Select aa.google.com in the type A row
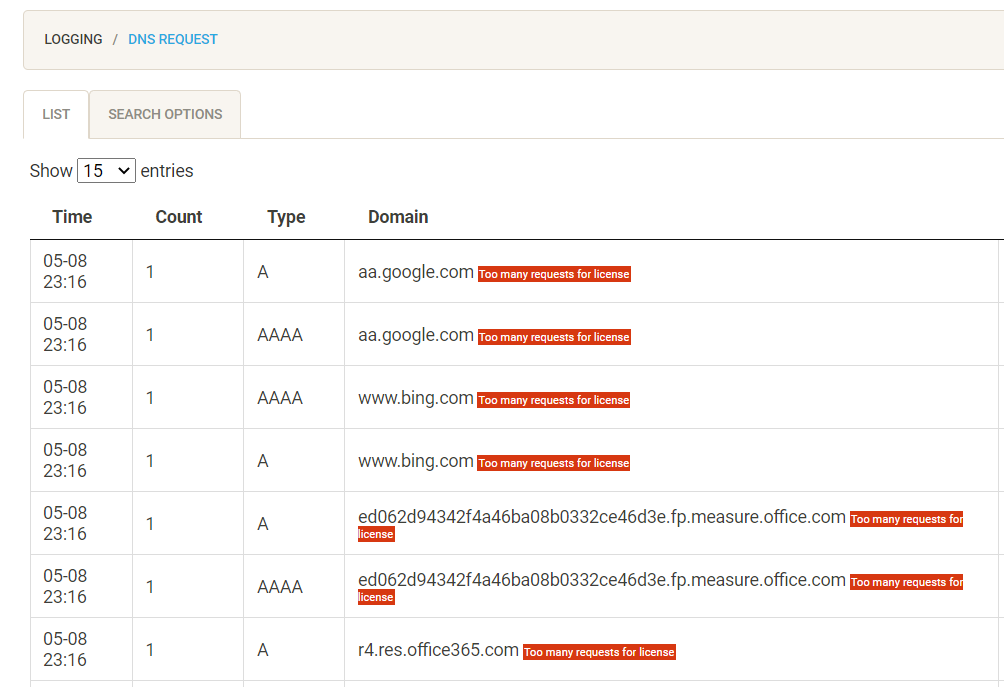The width and height of the screenshot is (1004, 687). point(416,272)
